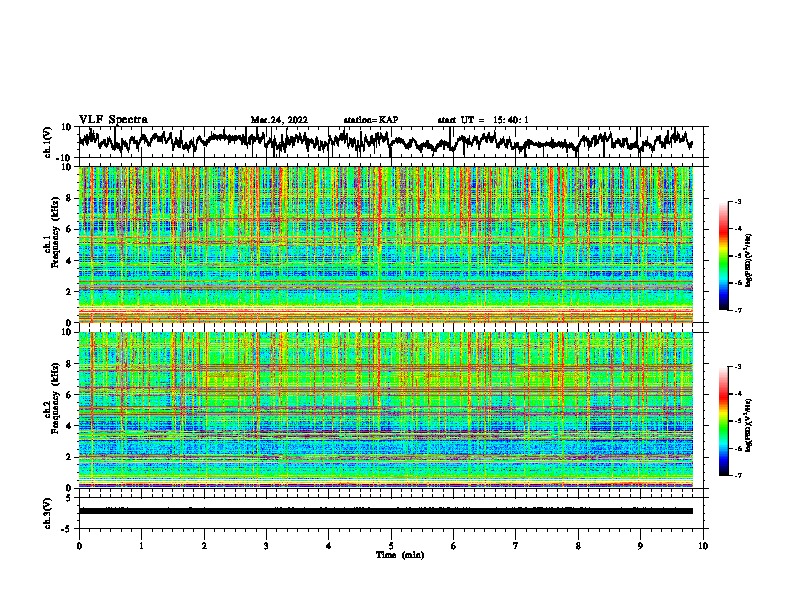Screen dimensions: 792x612
Task: Click time axis tick label "5"
Action: point(391,546)
